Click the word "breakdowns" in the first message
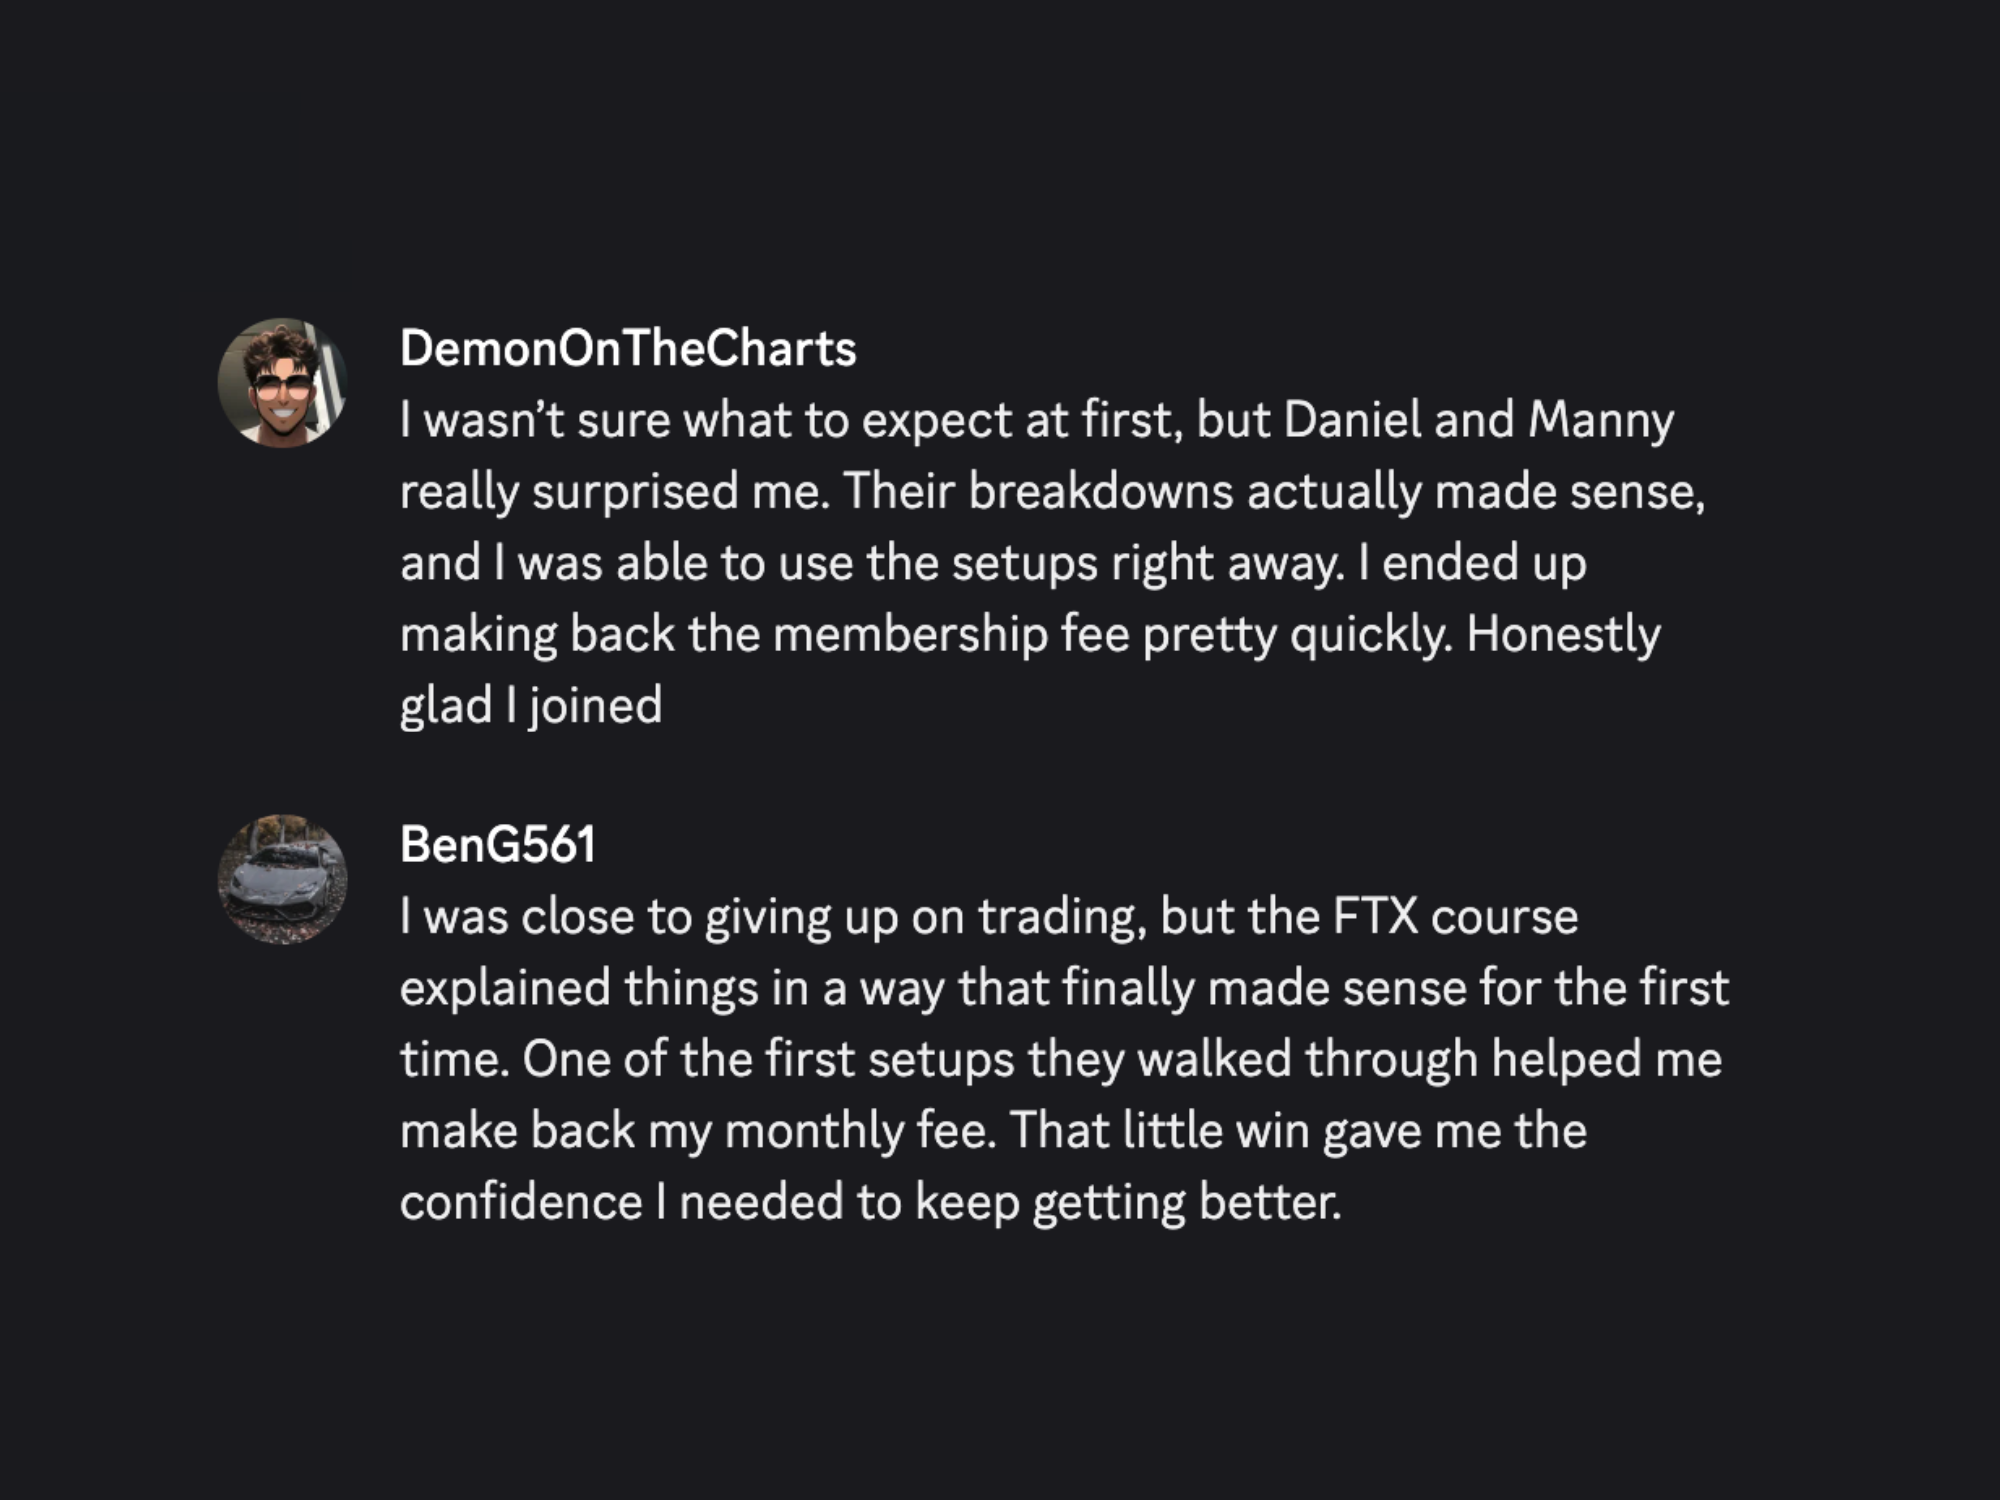 [1100, 491]
